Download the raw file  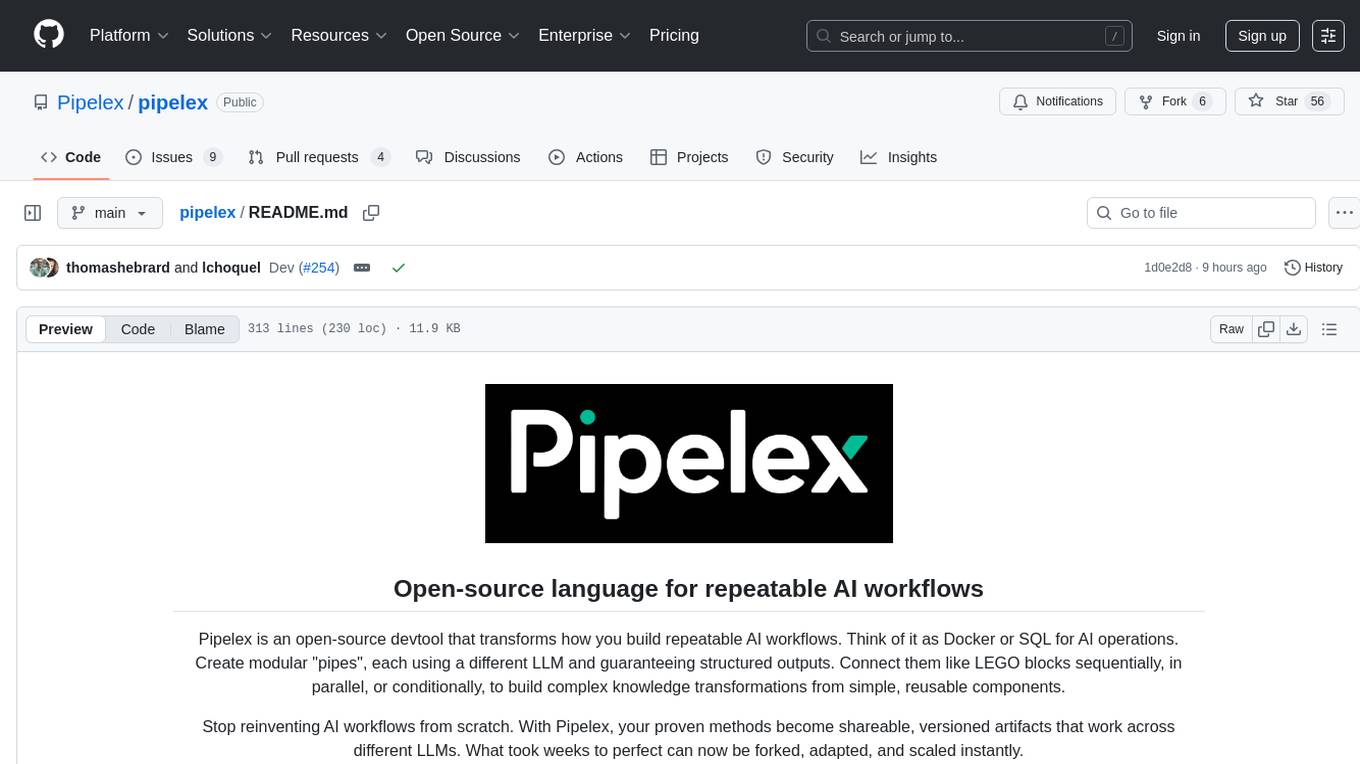[x=1294, y=329]
